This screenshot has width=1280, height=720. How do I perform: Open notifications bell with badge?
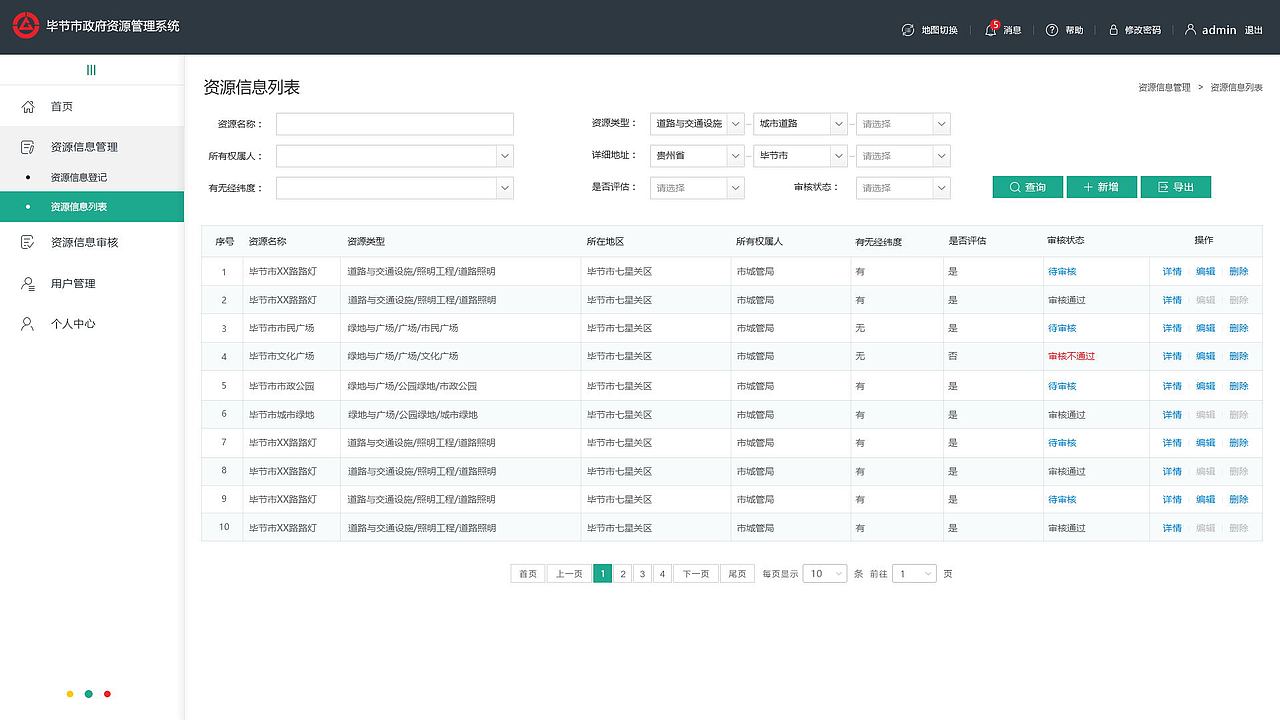(x=991, y=29)
